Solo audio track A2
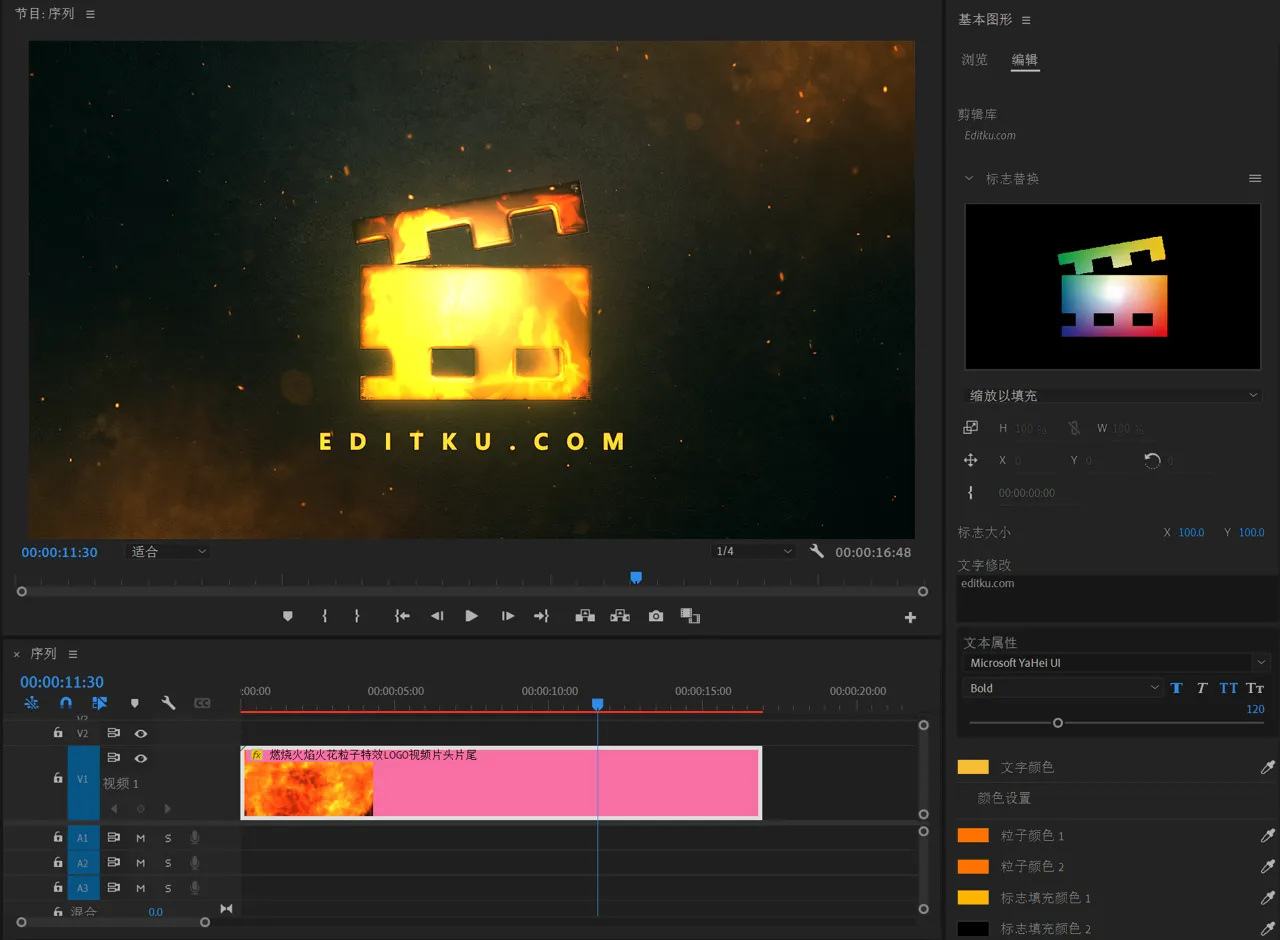This screenshot has width=1280, height=940. (x=168, y=863)
